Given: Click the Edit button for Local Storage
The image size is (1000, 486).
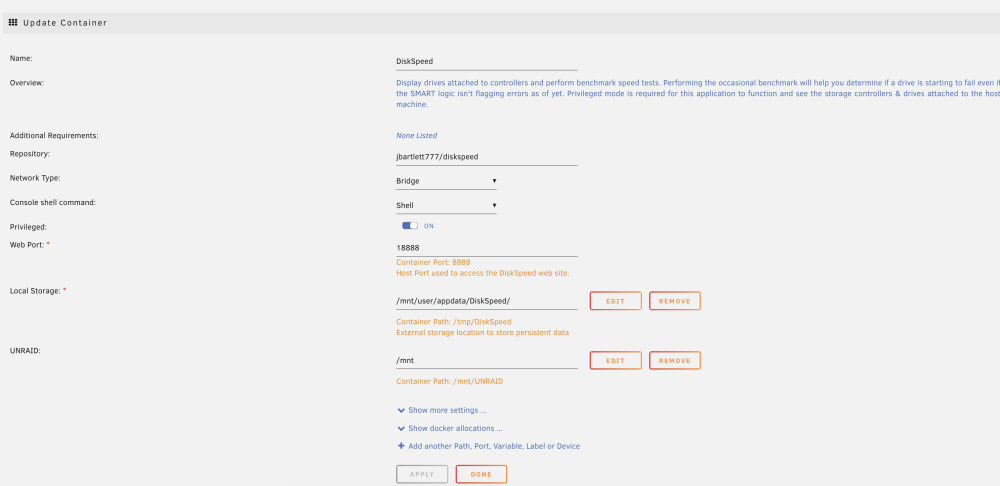Looking at the screenshot, I should click(615, 301).
